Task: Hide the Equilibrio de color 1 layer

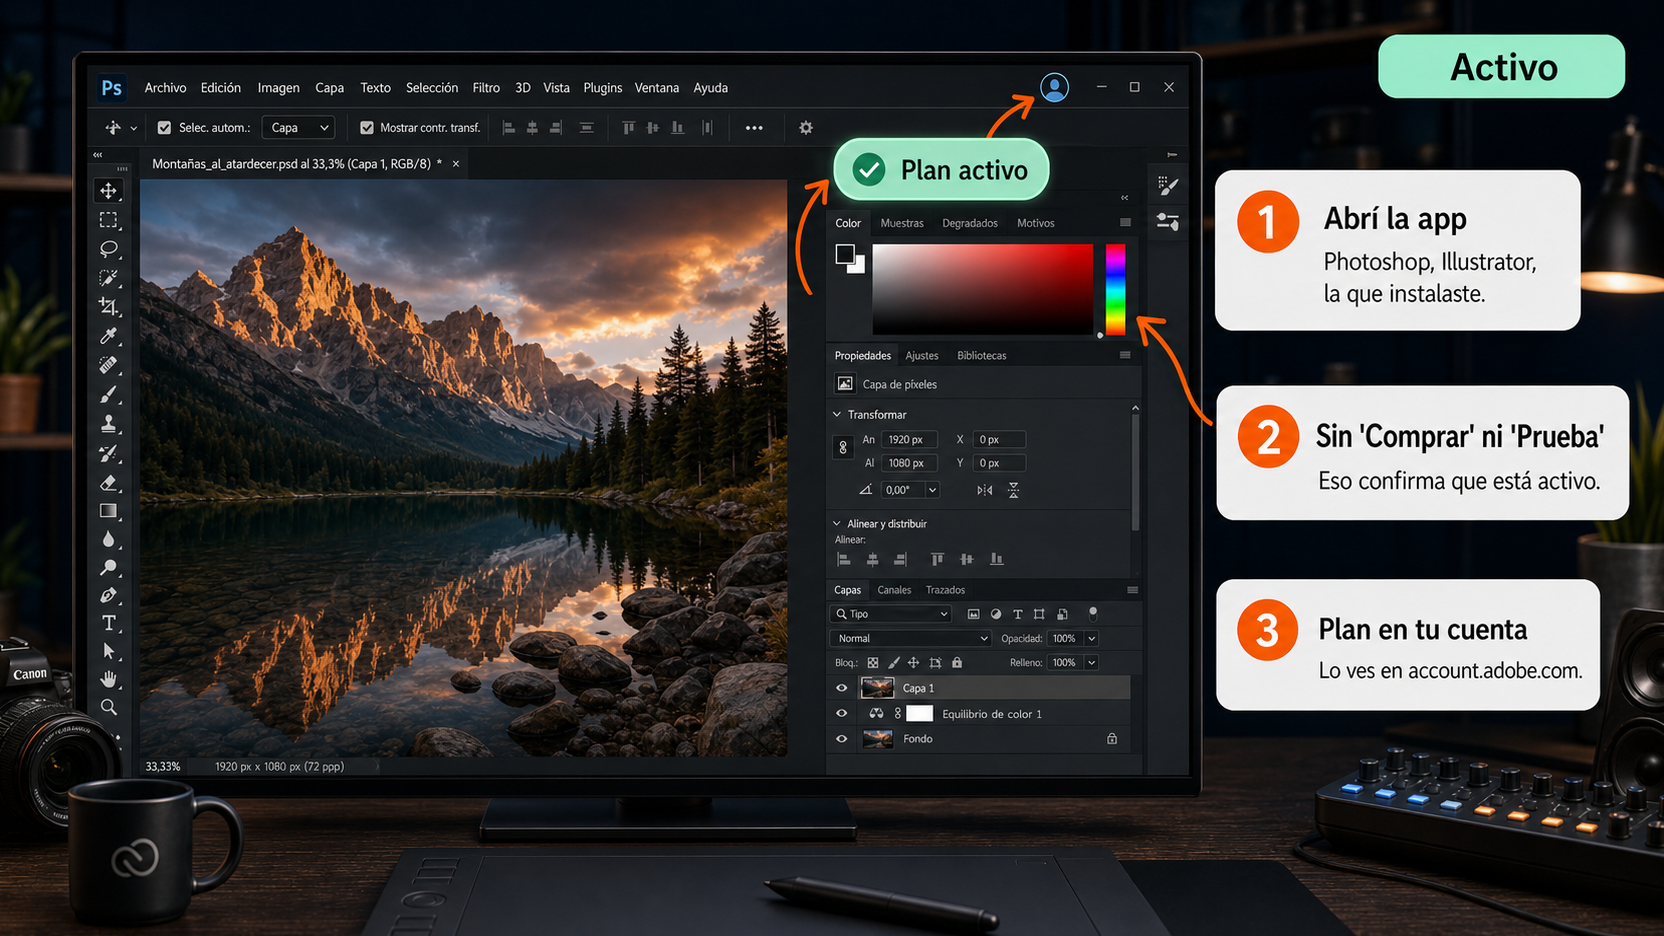Action: click(x=841, y=714)
